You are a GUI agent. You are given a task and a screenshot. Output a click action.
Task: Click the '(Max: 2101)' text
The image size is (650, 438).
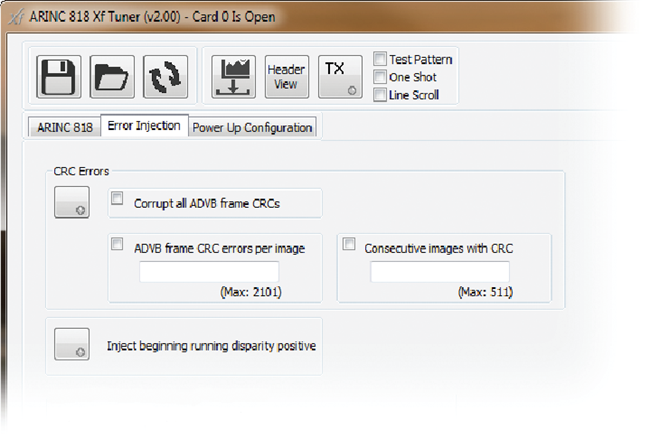251,292
